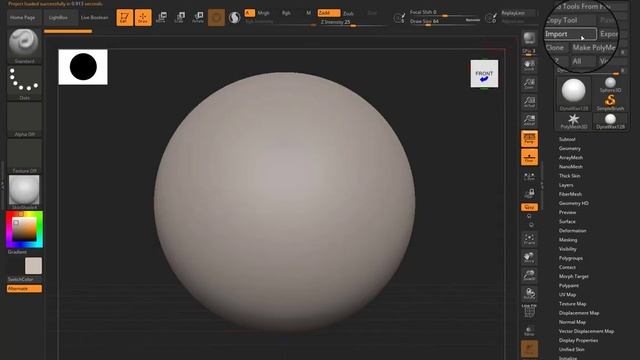640x360 pixels.
Task: Open the sculptris pro yin-yang icon
Action: (x=234, y=18)
